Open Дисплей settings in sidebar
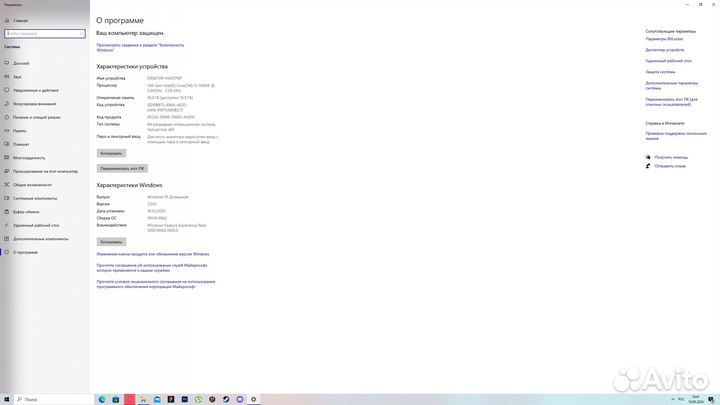The image size is (720, 405). click(21, 63)
